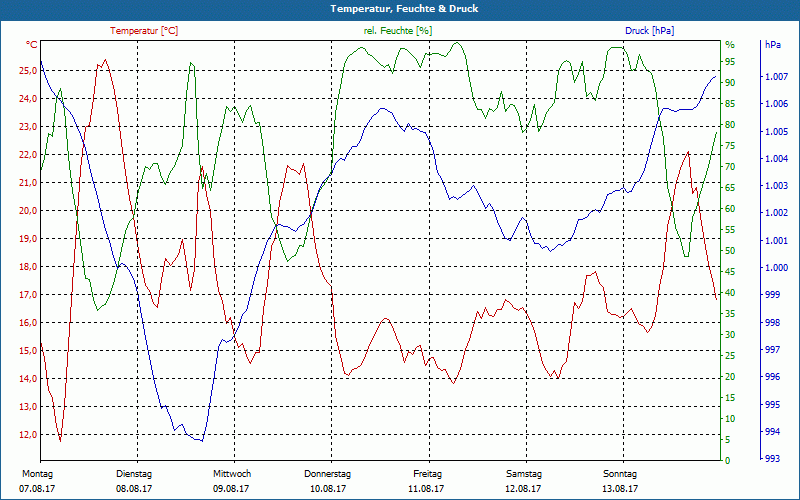This screenshot has width=800, height=500.
Task: Click the "40" tick on the green humidity axis
Action: point(731,293)
